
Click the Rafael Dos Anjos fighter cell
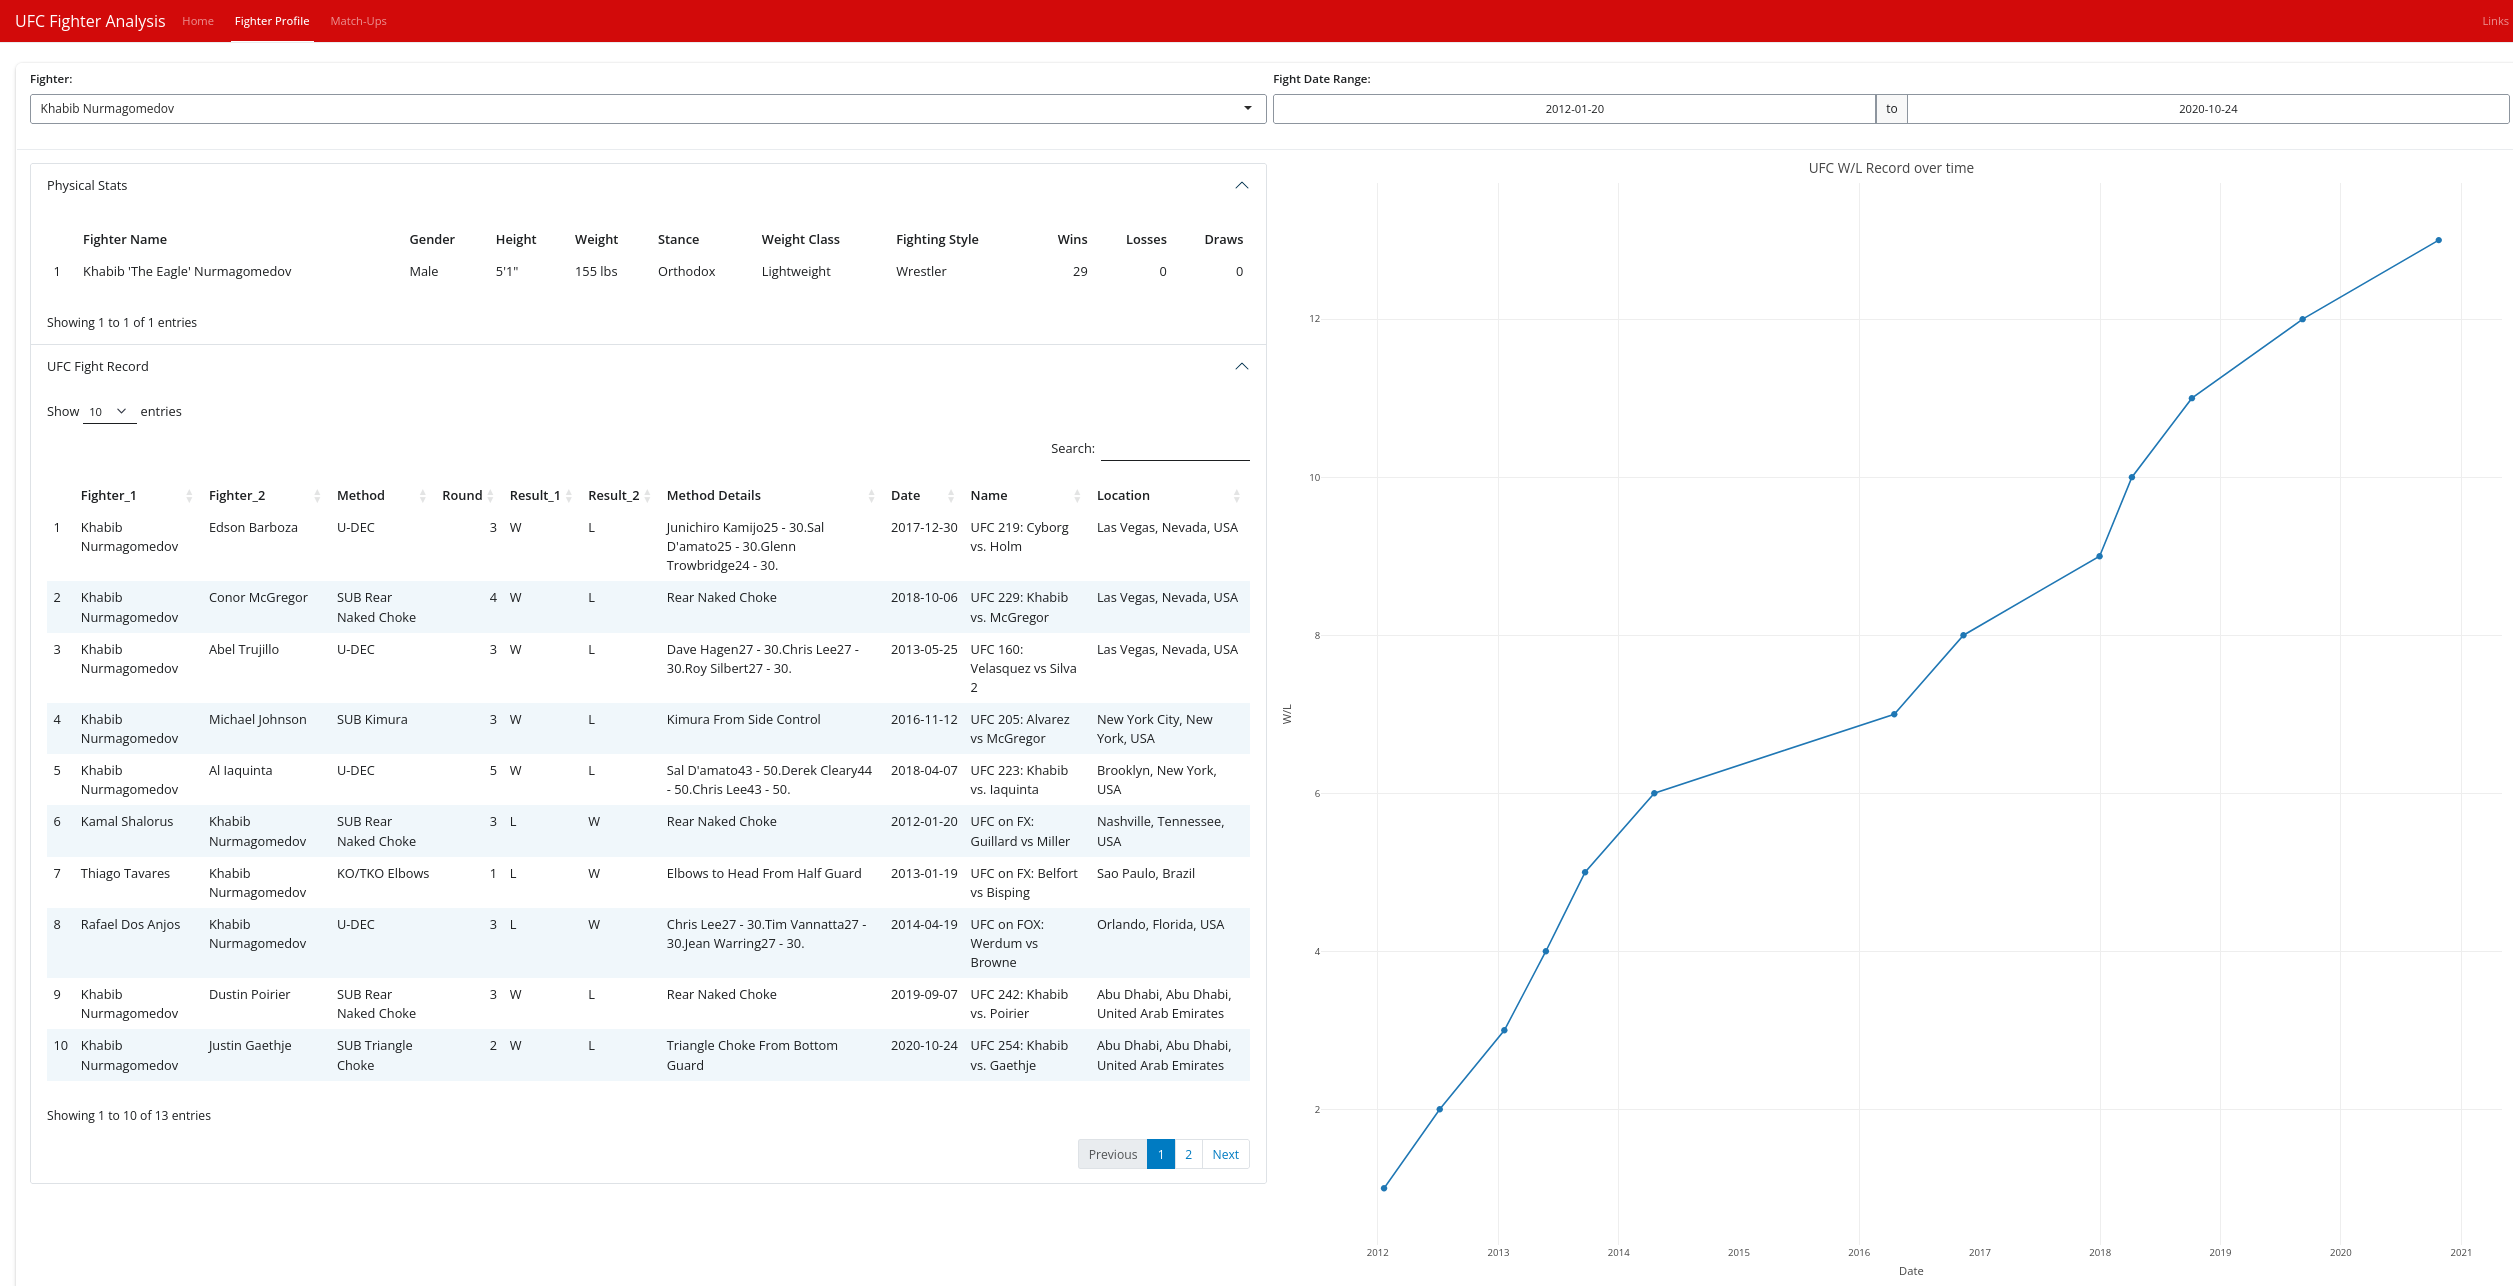pos(131,925)
